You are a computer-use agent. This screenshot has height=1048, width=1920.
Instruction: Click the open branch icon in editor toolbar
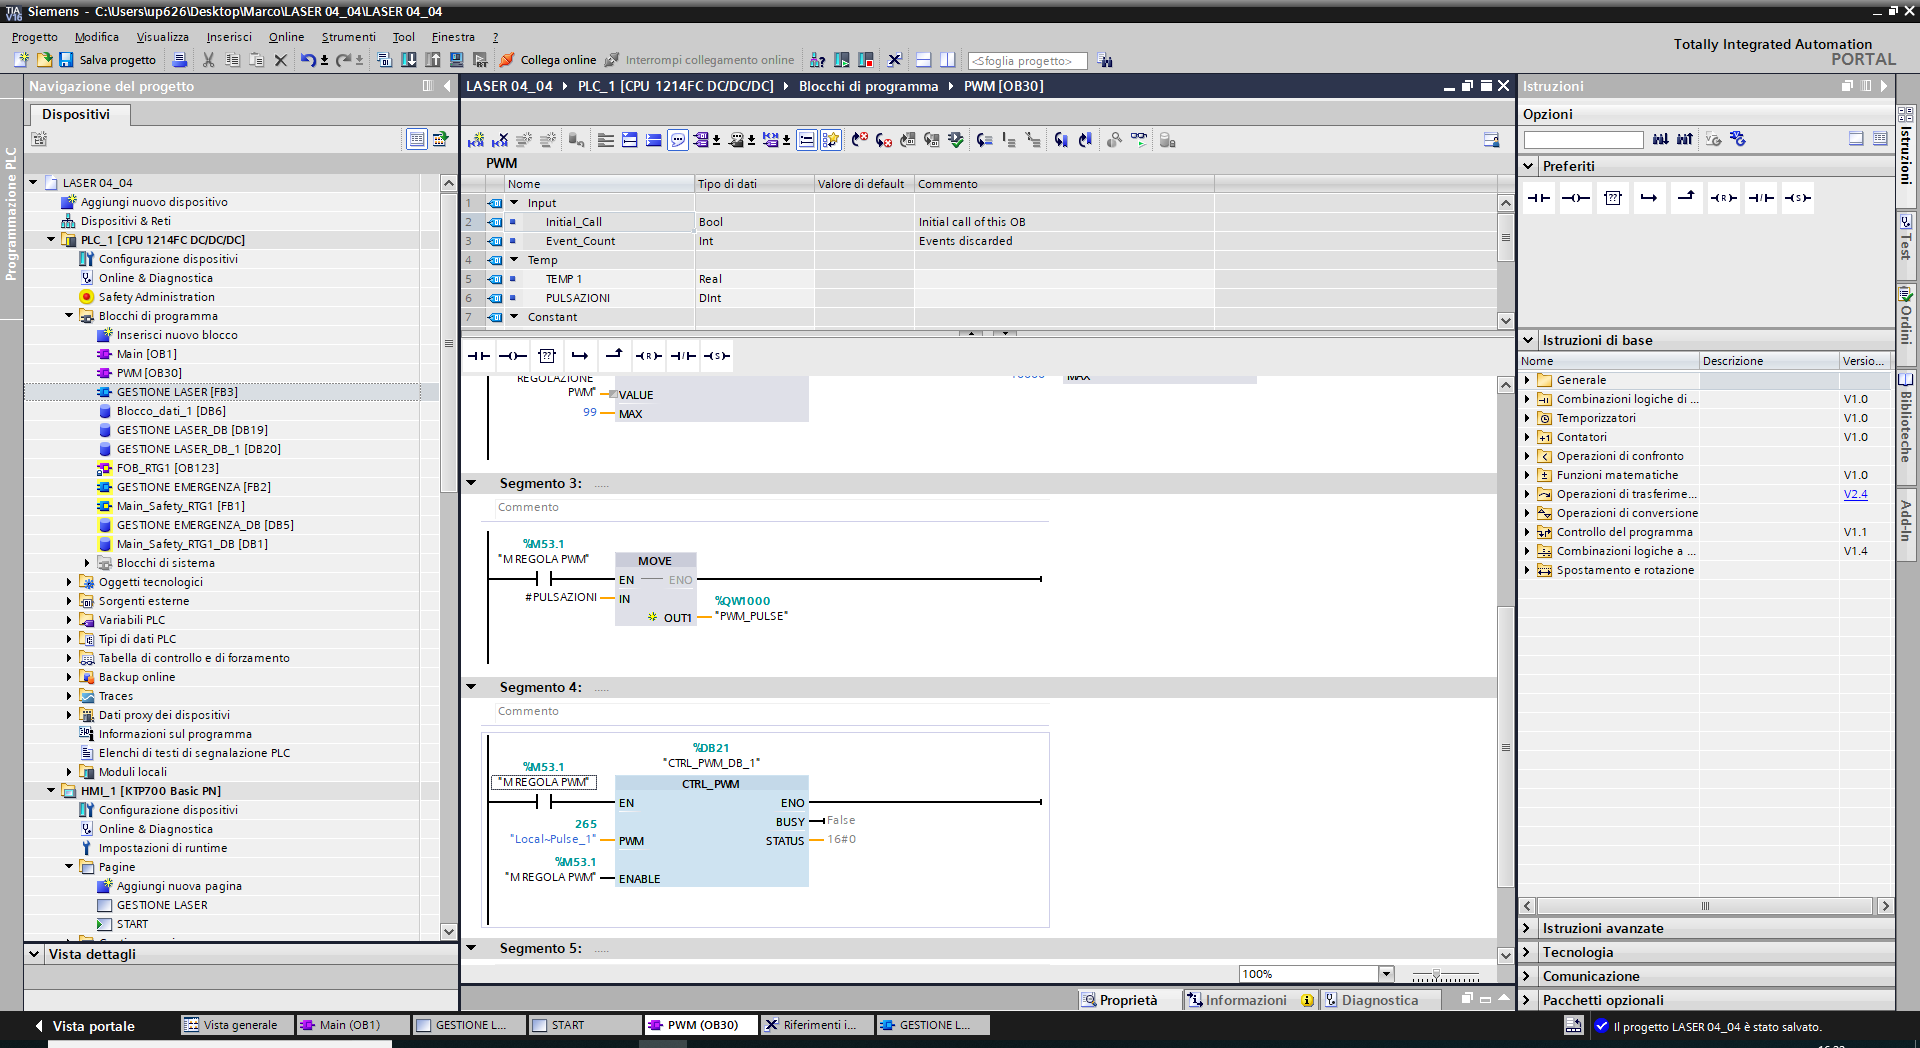(580, 356)
